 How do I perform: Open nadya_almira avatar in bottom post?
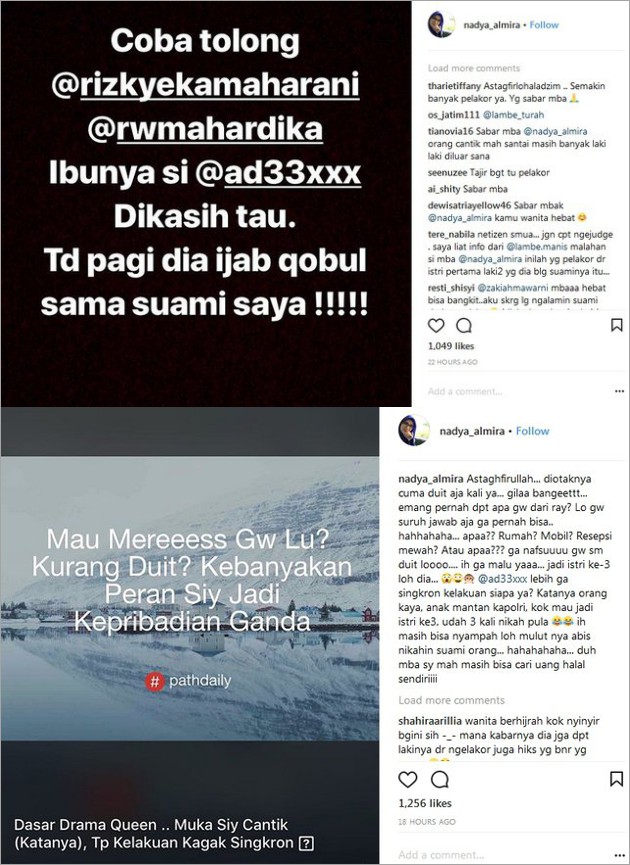coord(414,430)
